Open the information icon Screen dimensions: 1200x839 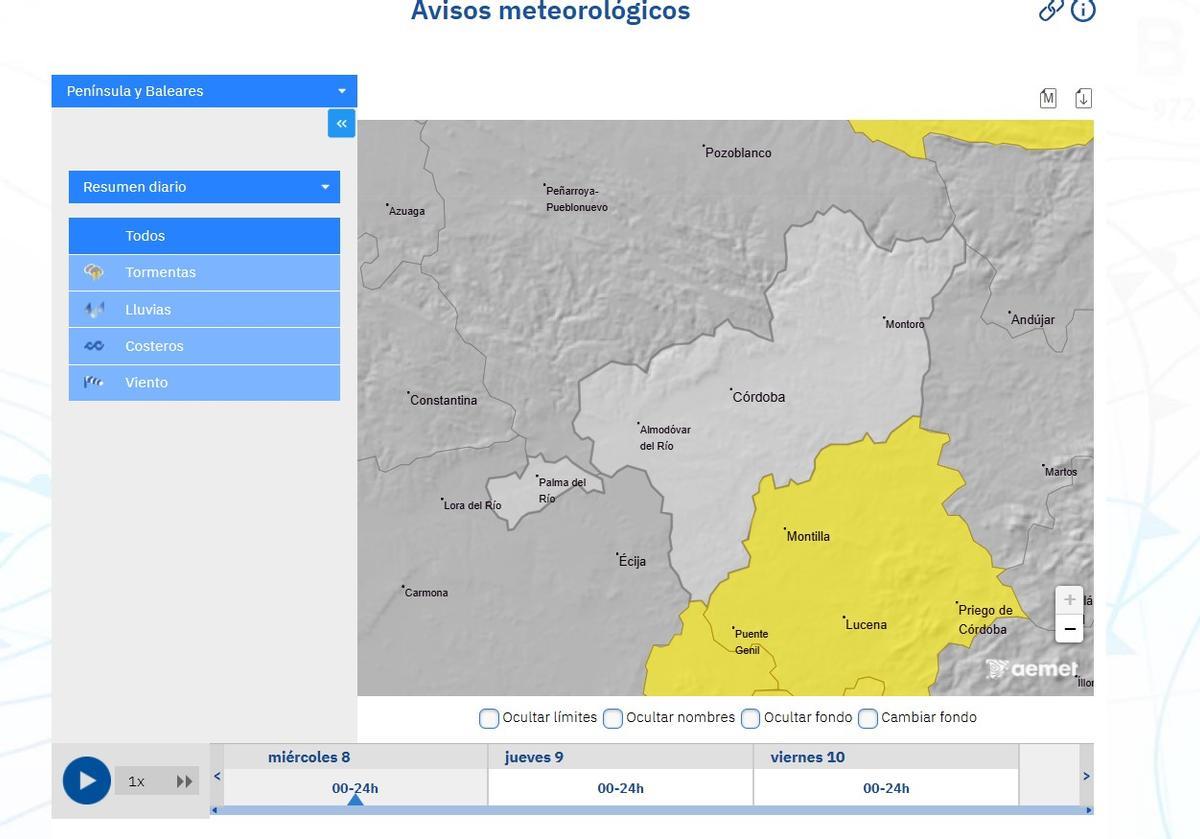pos(1083,10)
